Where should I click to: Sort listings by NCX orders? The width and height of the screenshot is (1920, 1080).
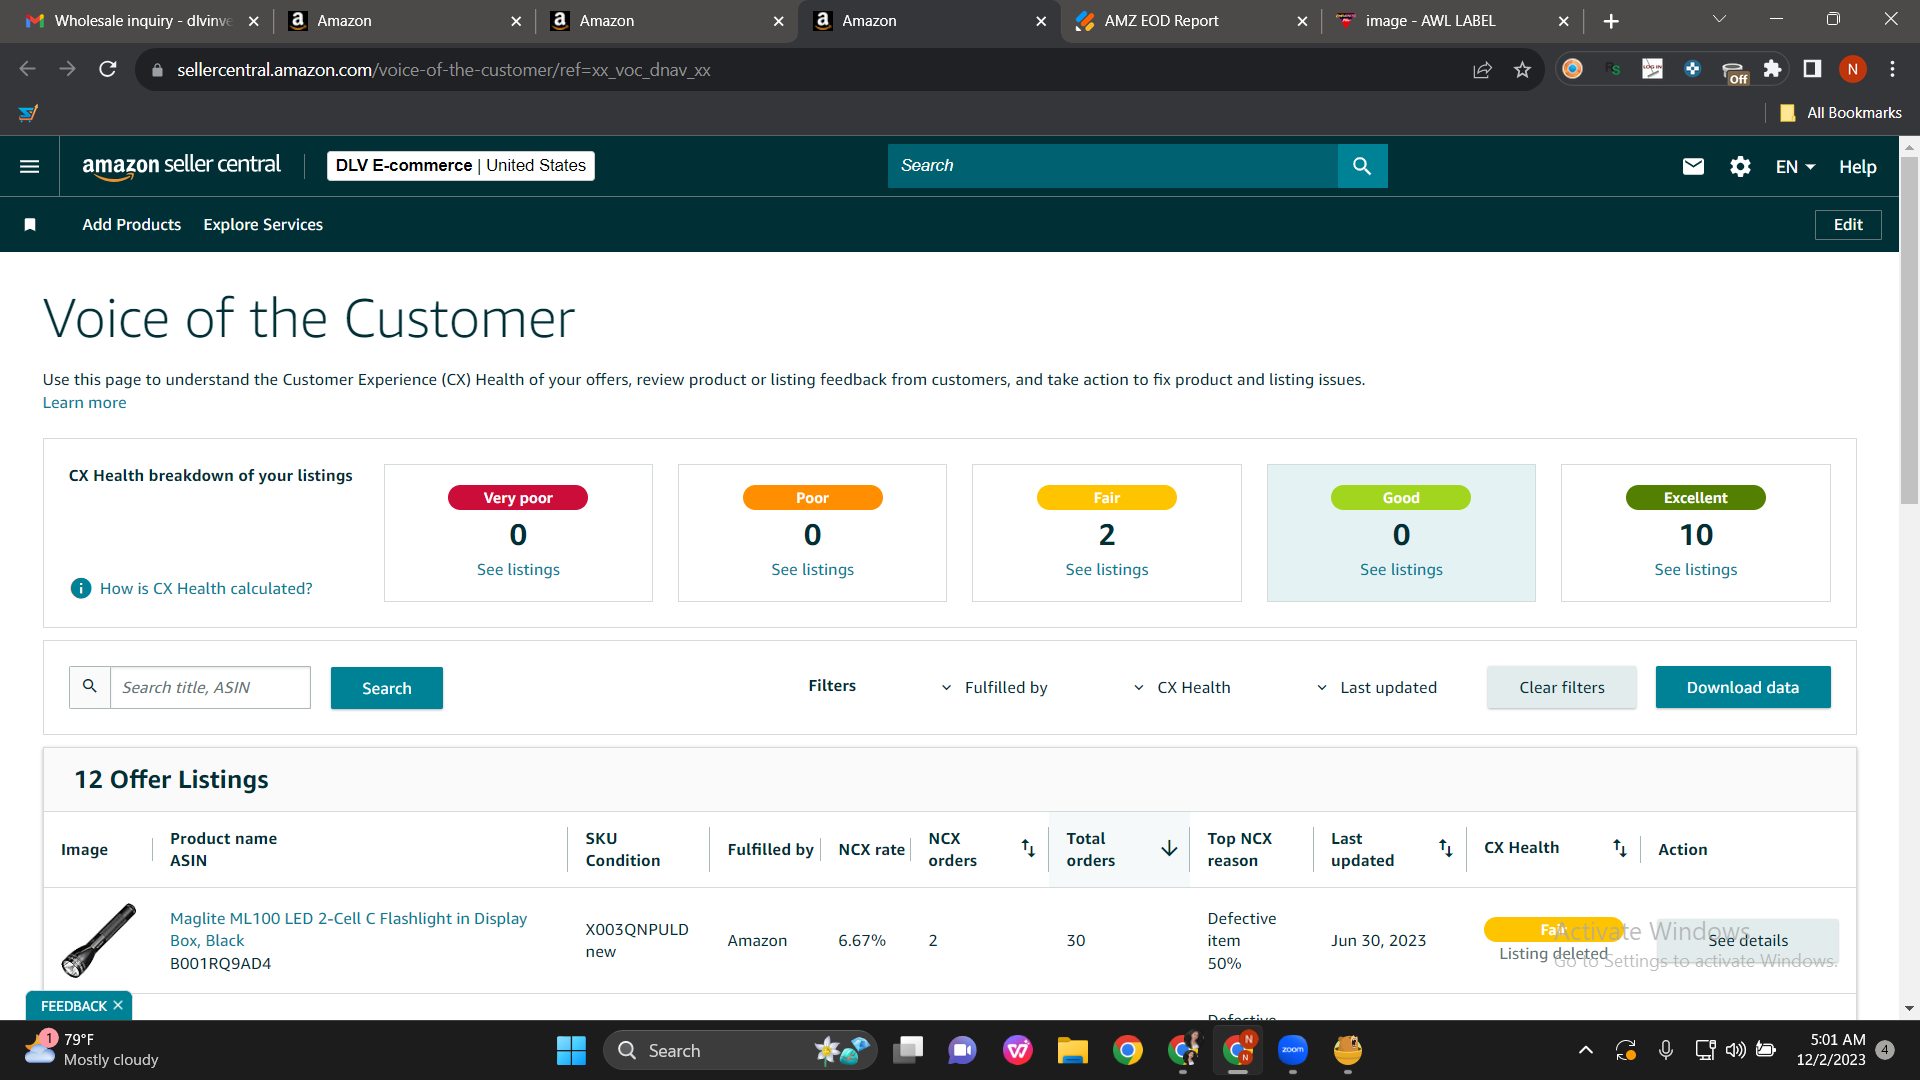coord(1028,849)
